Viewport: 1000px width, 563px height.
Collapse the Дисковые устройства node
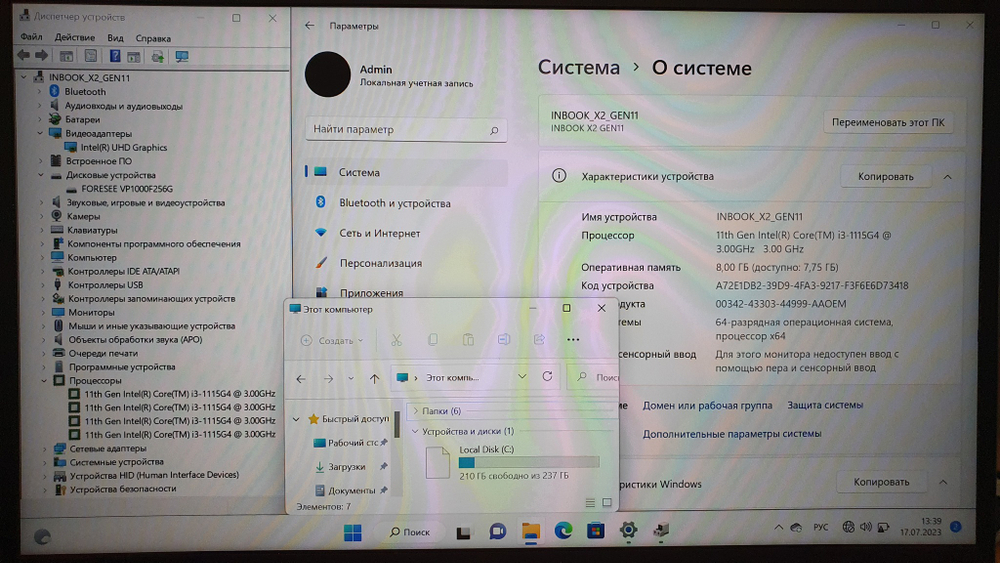coord(40,175)
